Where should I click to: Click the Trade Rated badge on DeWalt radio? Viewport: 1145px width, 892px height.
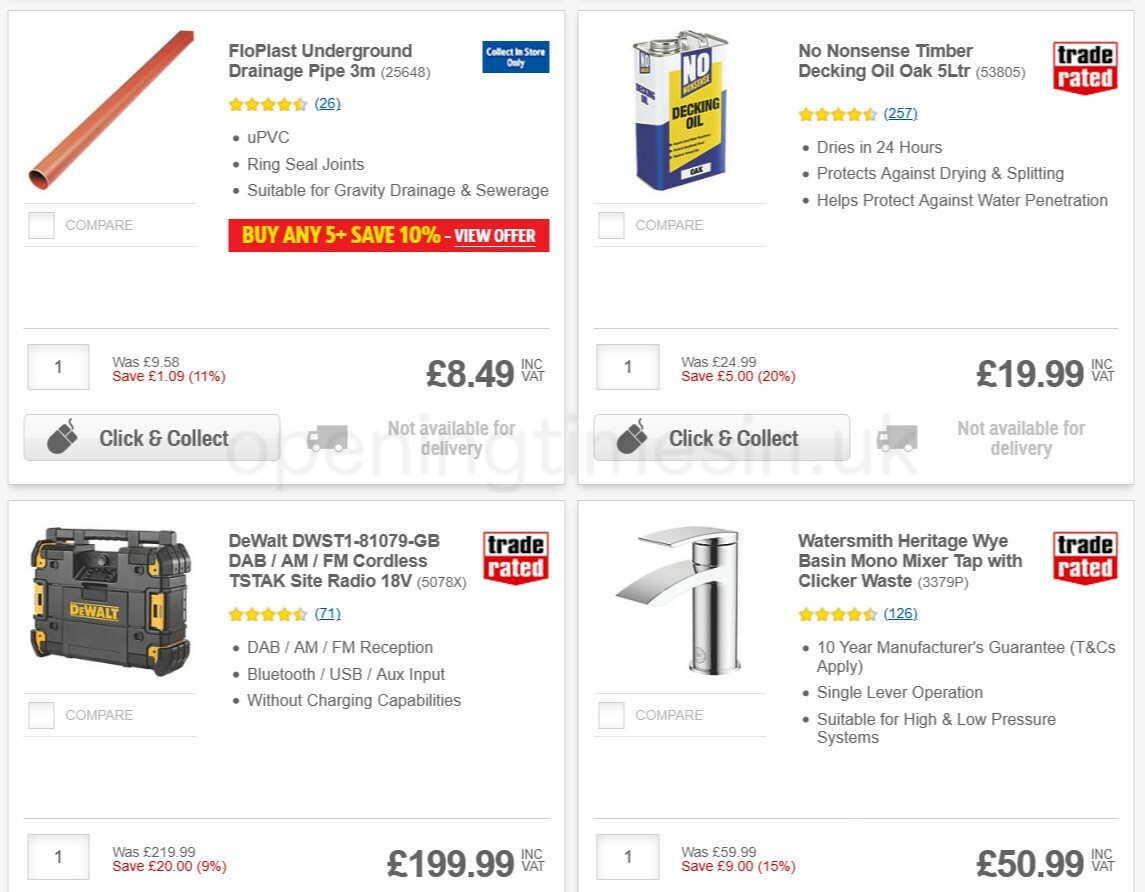(x=515, y=558)
